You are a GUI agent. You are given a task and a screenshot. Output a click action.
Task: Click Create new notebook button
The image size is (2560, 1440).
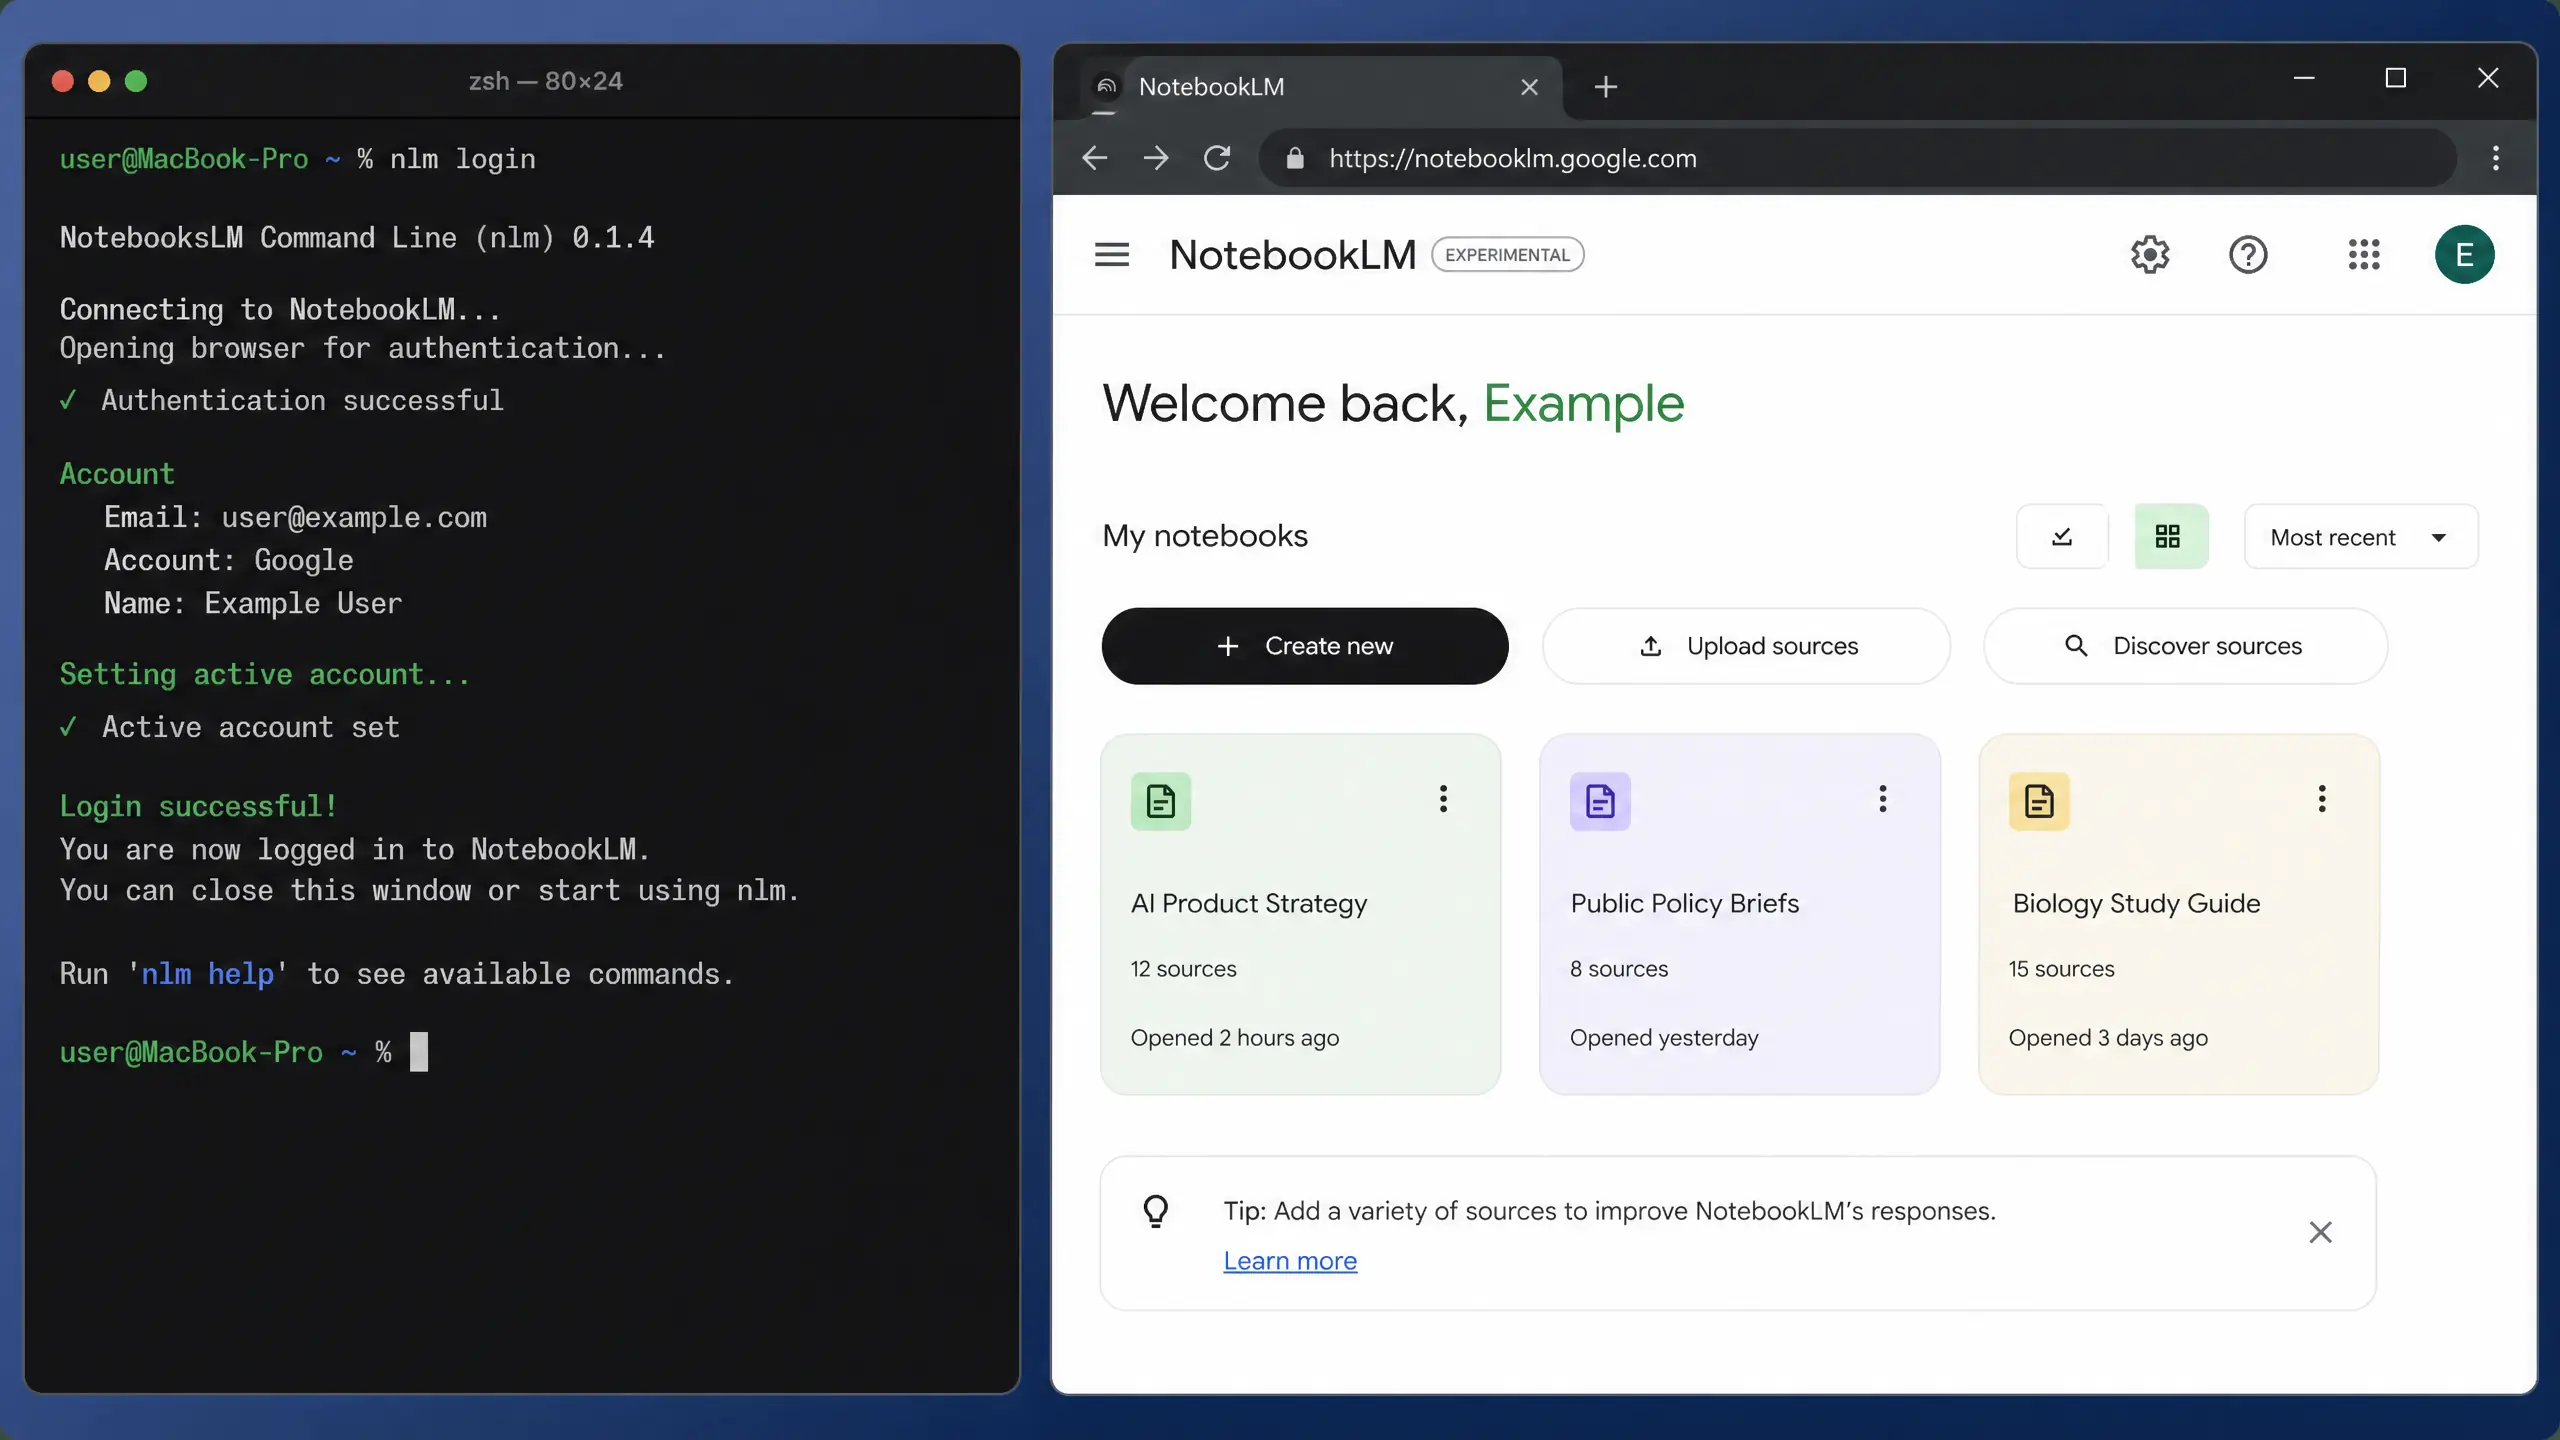(x=1305, y=646)
